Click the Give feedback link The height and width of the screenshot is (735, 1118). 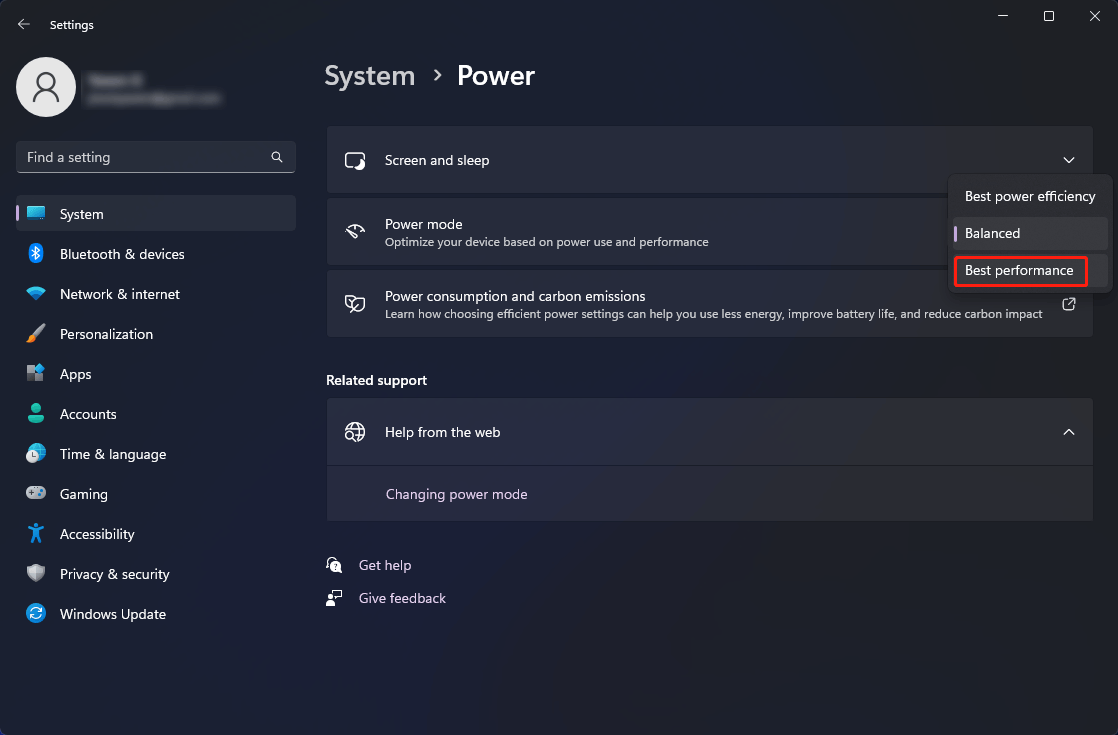point(401,598)
